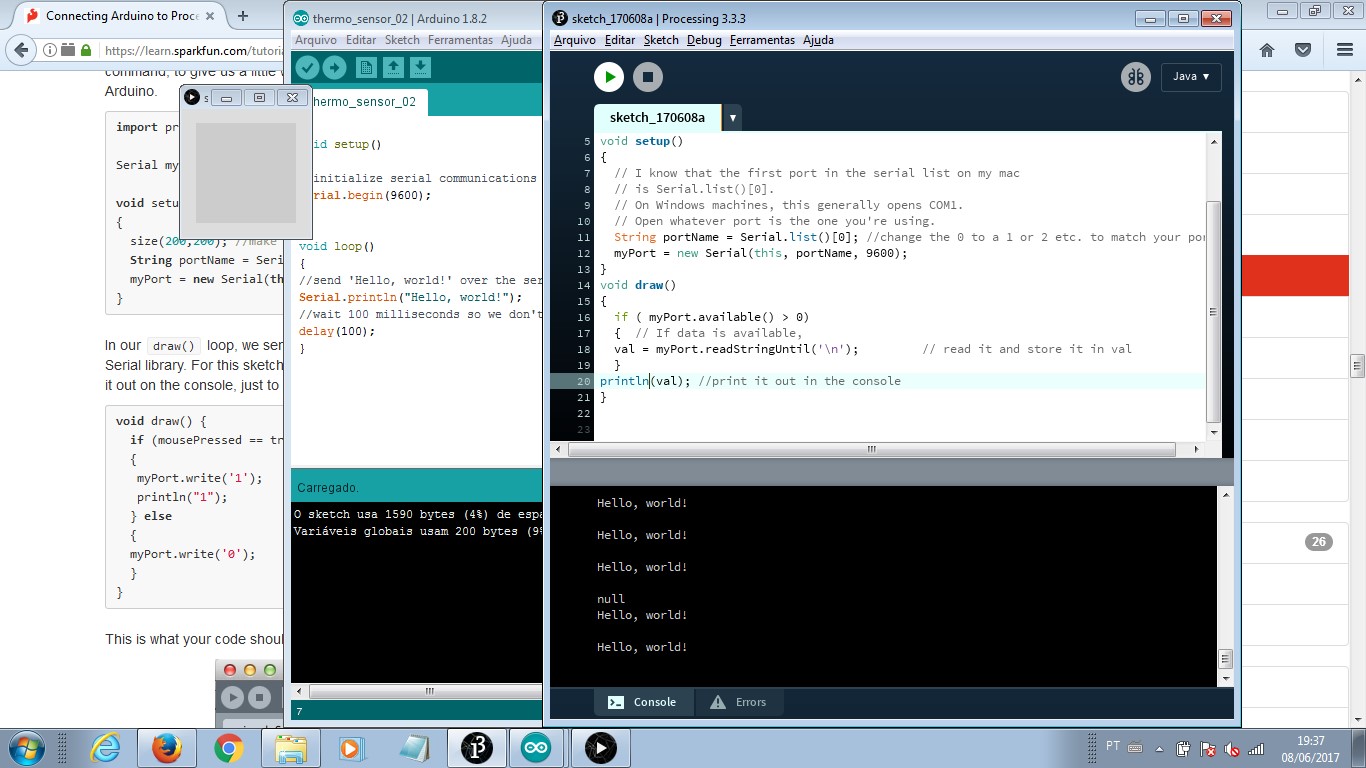Viewport: 1366px width, 768px height.
Task: Click the Processing code editor vertical scrollbar
Action: click(x=1214, y=310)
